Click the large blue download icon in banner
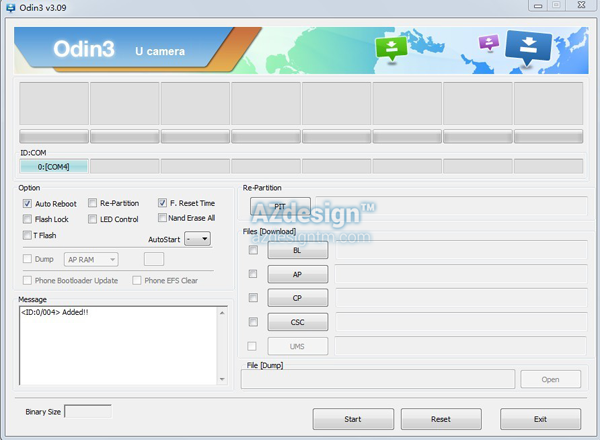The image size is (600, 440). point(528,47)
